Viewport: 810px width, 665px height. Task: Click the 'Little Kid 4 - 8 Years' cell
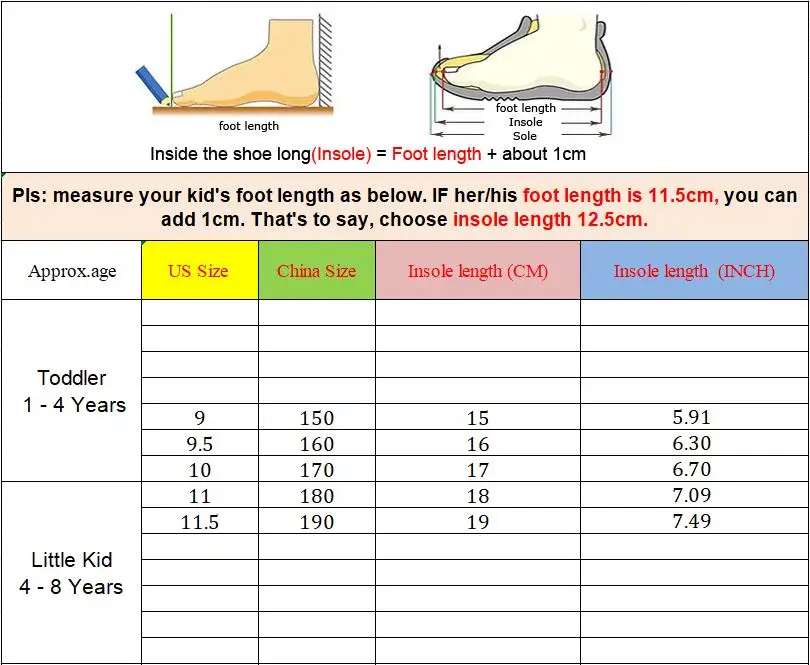pos(71,573)
